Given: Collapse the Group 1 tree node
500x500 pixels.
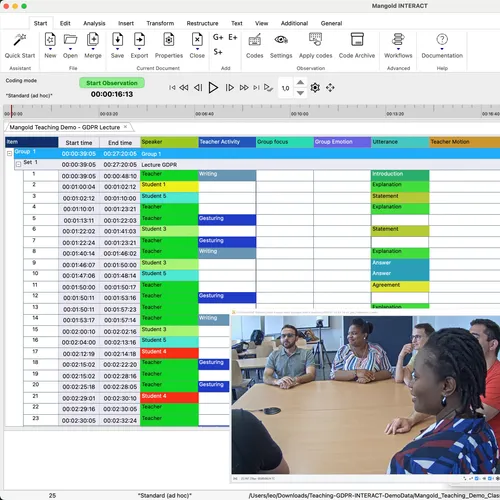Looking at the screenshot, I should (9, 153).
